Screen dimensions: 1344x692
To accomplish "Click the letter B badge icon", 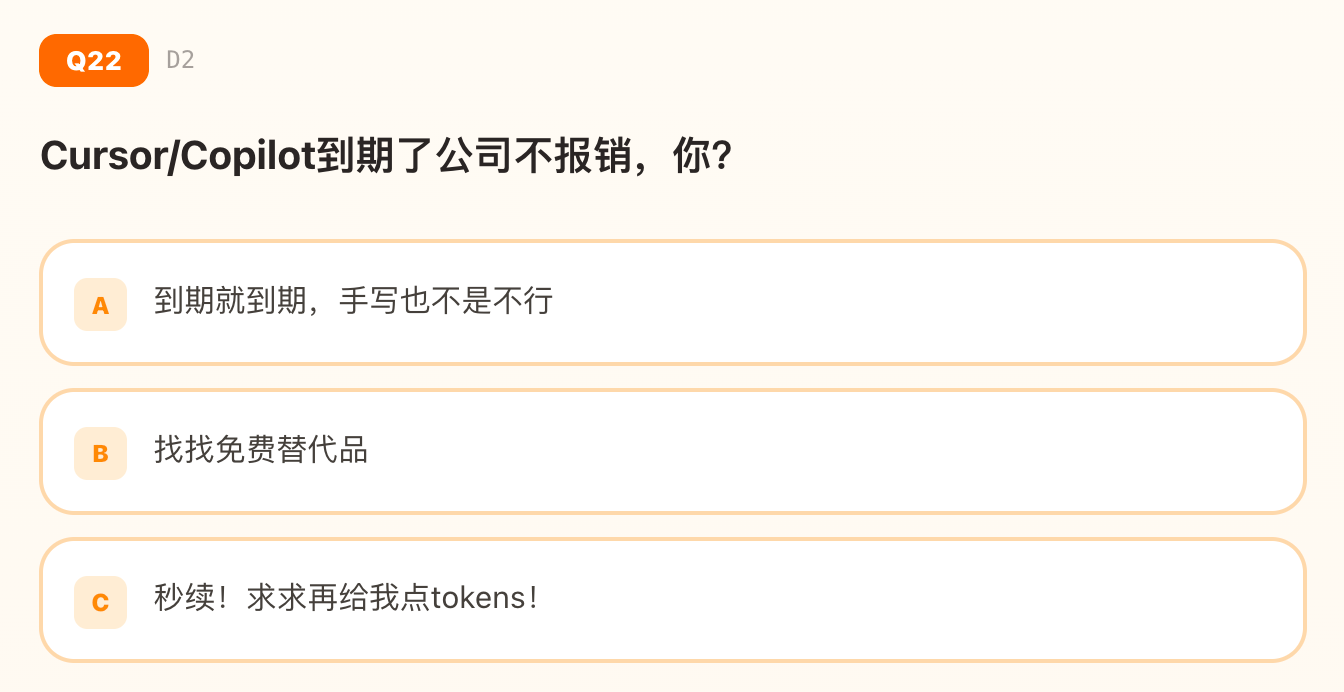I will [100, 454].
